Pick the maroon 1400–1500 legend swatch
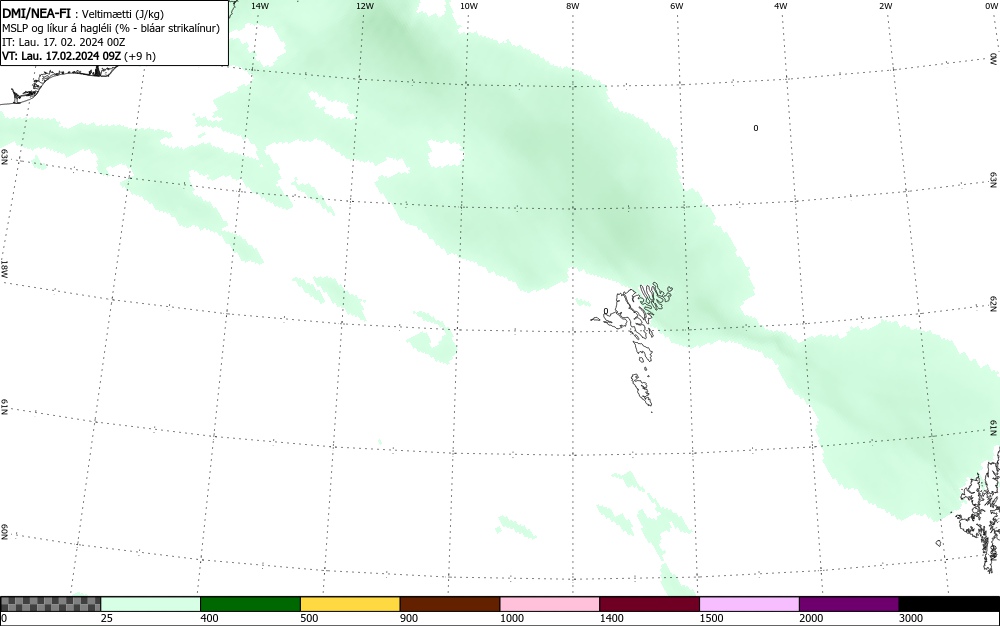This screenshot has width=1000, height=626. [x=649, y=604]
